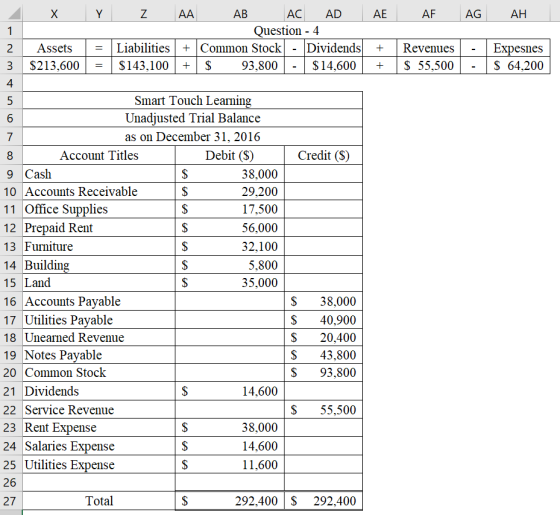Image resolution: width=560 pixels, height=515 pixels.
Task: Click the Utilities Expense cell
Action: click(x=99, y=465)
